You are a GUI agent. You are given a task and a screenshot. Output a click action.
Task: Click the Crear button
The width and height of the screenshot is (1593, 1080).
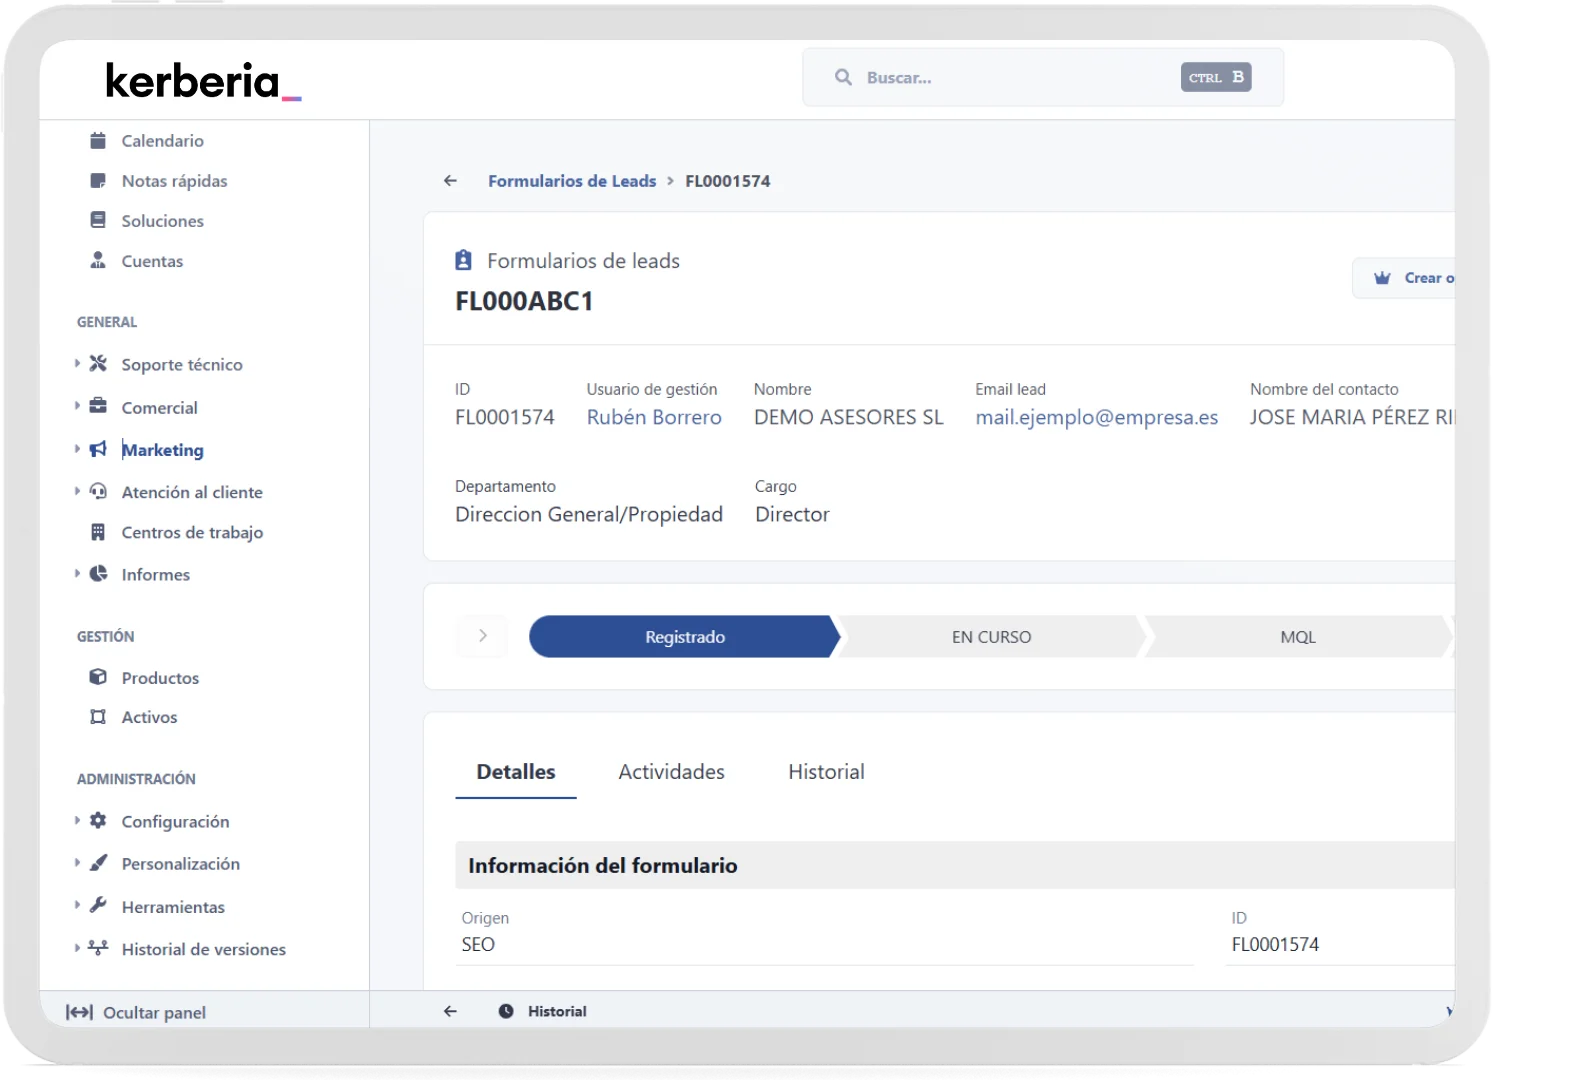coord(1404,278)
